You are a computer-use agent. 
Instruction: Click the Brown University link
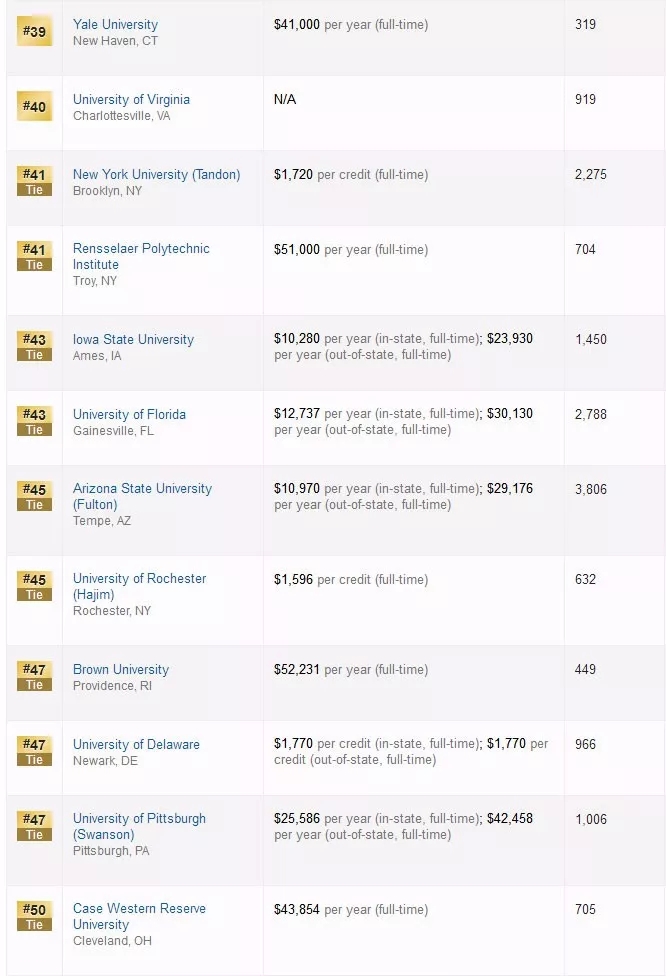[x=121, y=669]
